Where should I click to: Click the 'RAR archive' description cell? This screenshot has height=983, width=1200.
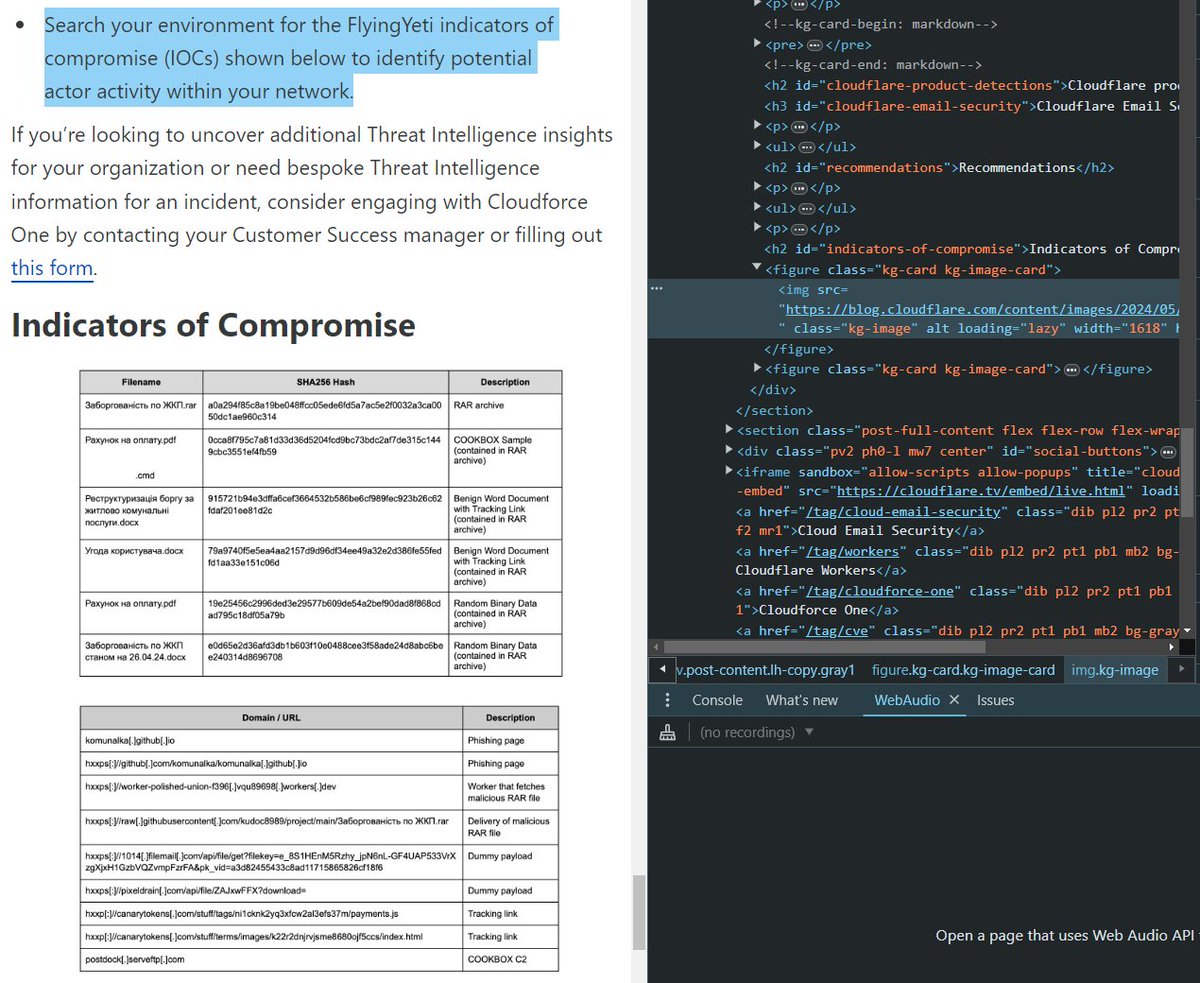pos(479,406)
